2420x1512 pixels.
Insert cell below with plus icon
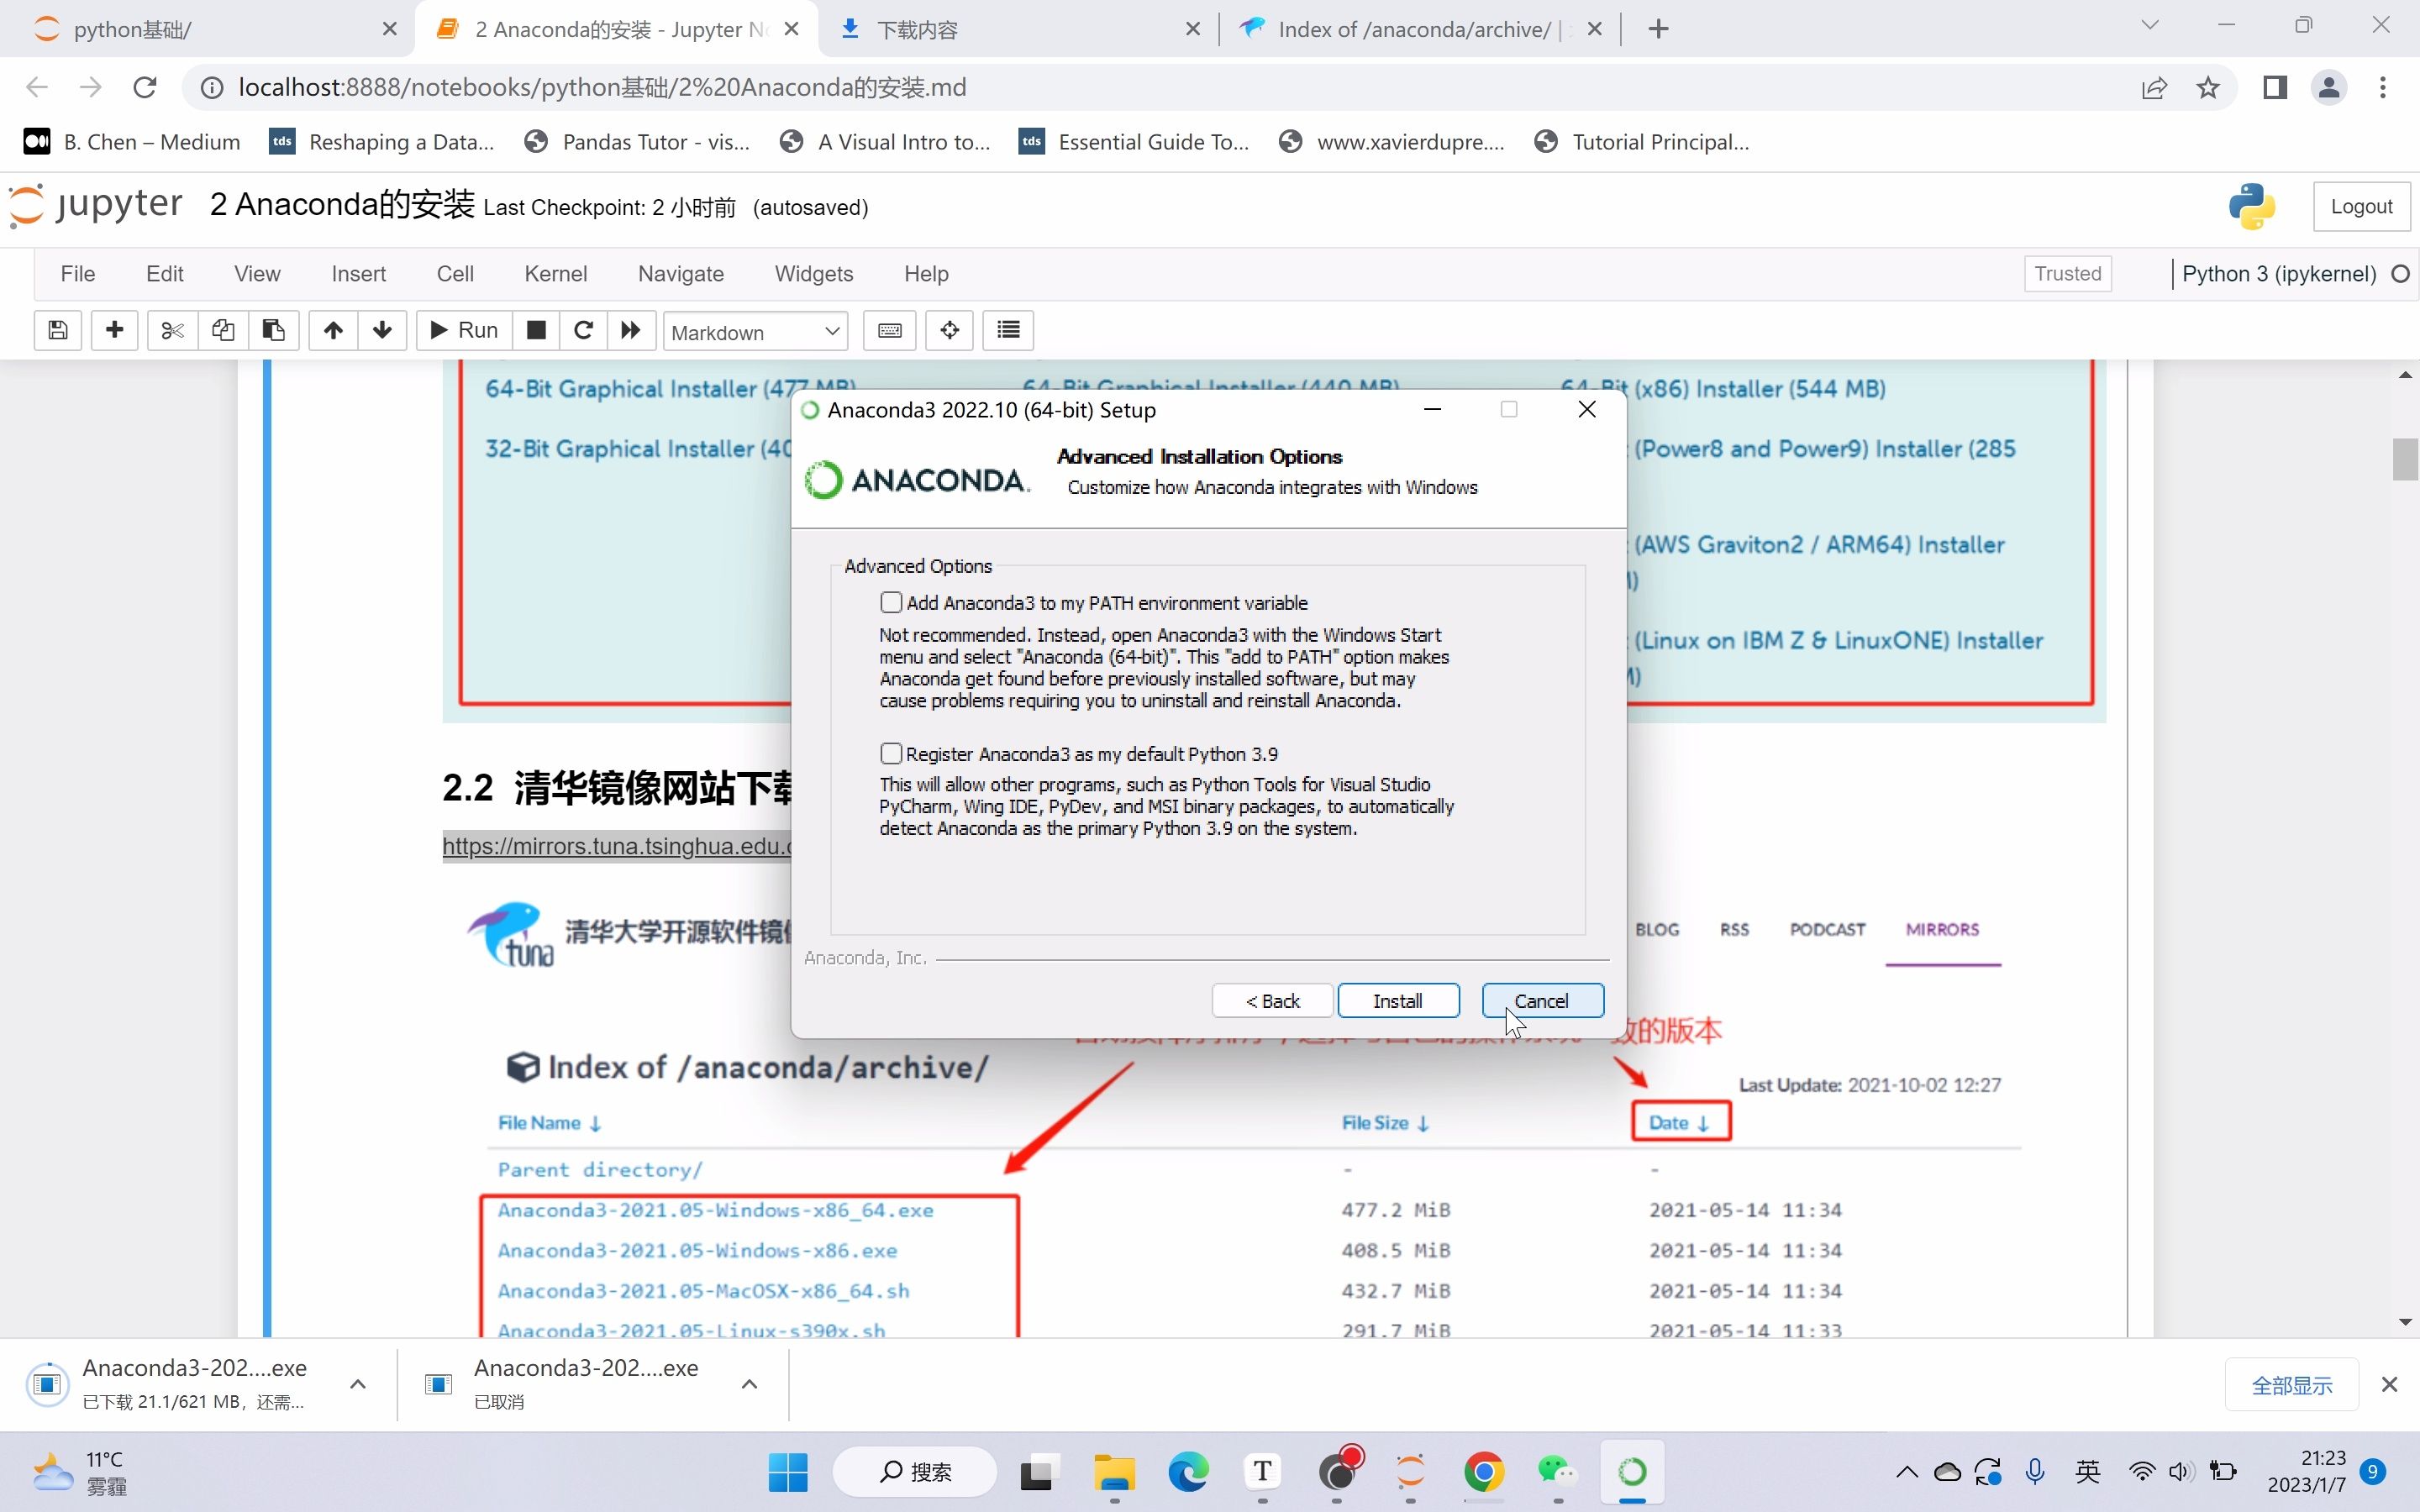pos(115,330)
